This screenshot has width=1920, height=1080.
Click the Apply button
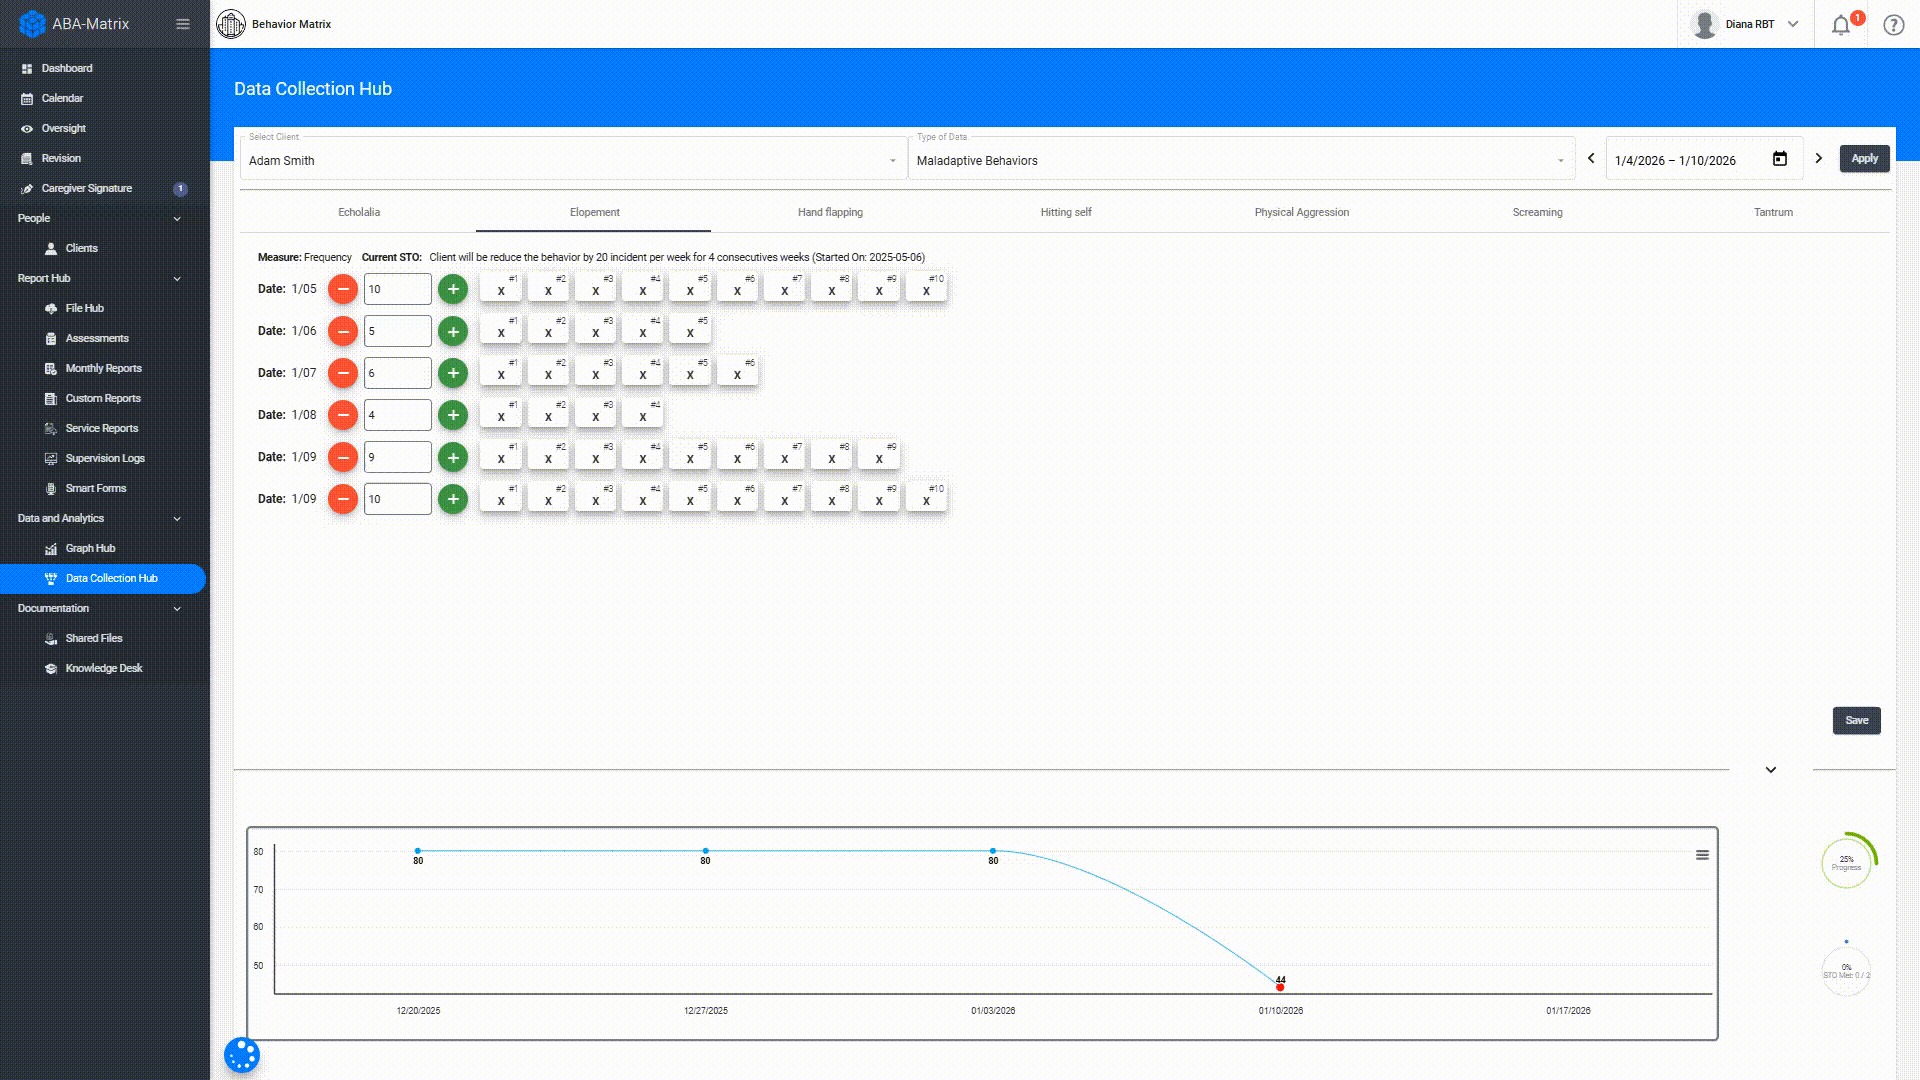click(1864, 158)
